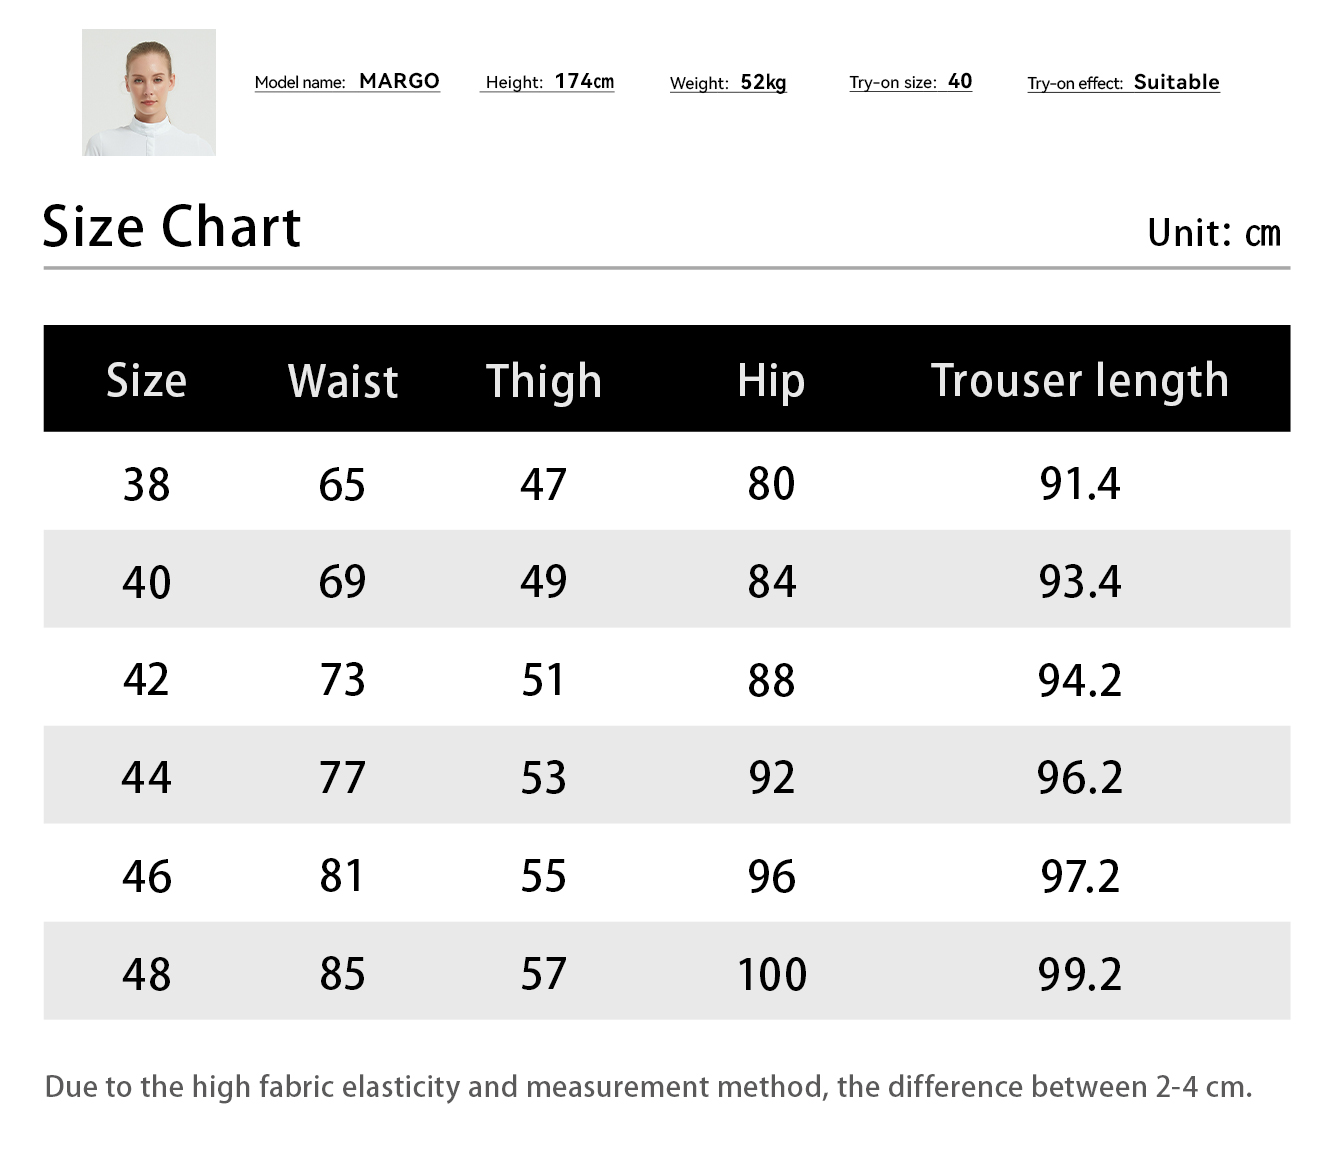Click the Try-on size 40 label
This screenshot has height=1157, width=1340.
click(x=910, y=81)
